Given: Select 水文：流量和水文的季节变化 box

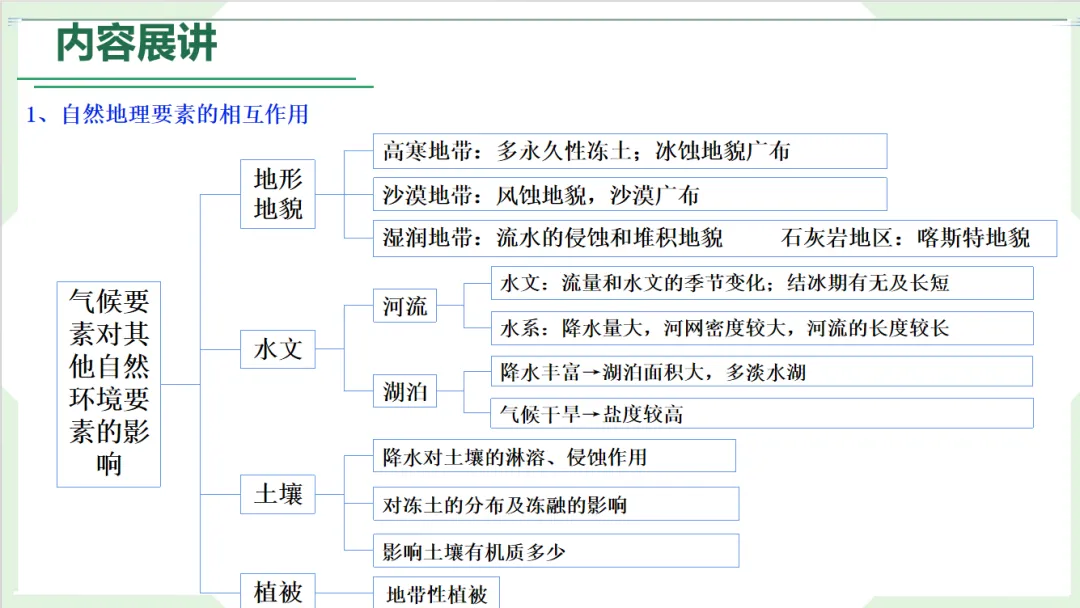Looking at the screenshot, I should click(762, 283).
